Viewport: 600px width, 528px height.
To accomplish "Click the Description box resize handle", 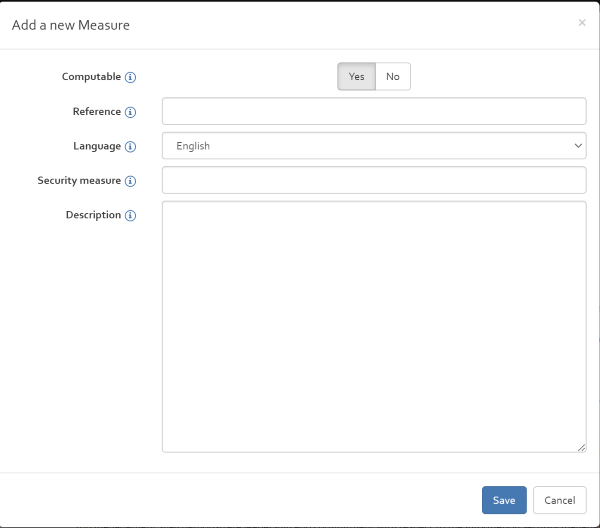I will pos(582,448).
